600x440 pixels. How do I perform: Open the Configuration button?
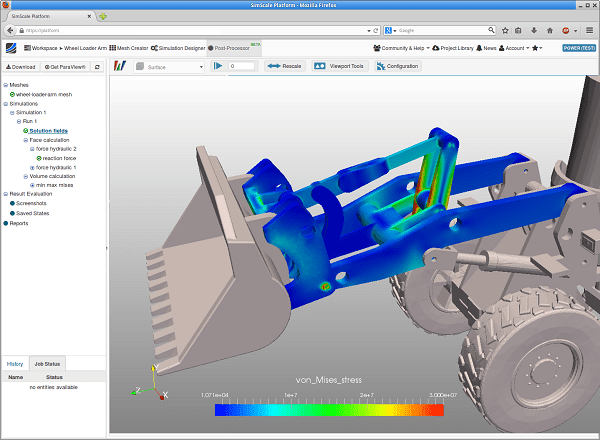(398, 66)
